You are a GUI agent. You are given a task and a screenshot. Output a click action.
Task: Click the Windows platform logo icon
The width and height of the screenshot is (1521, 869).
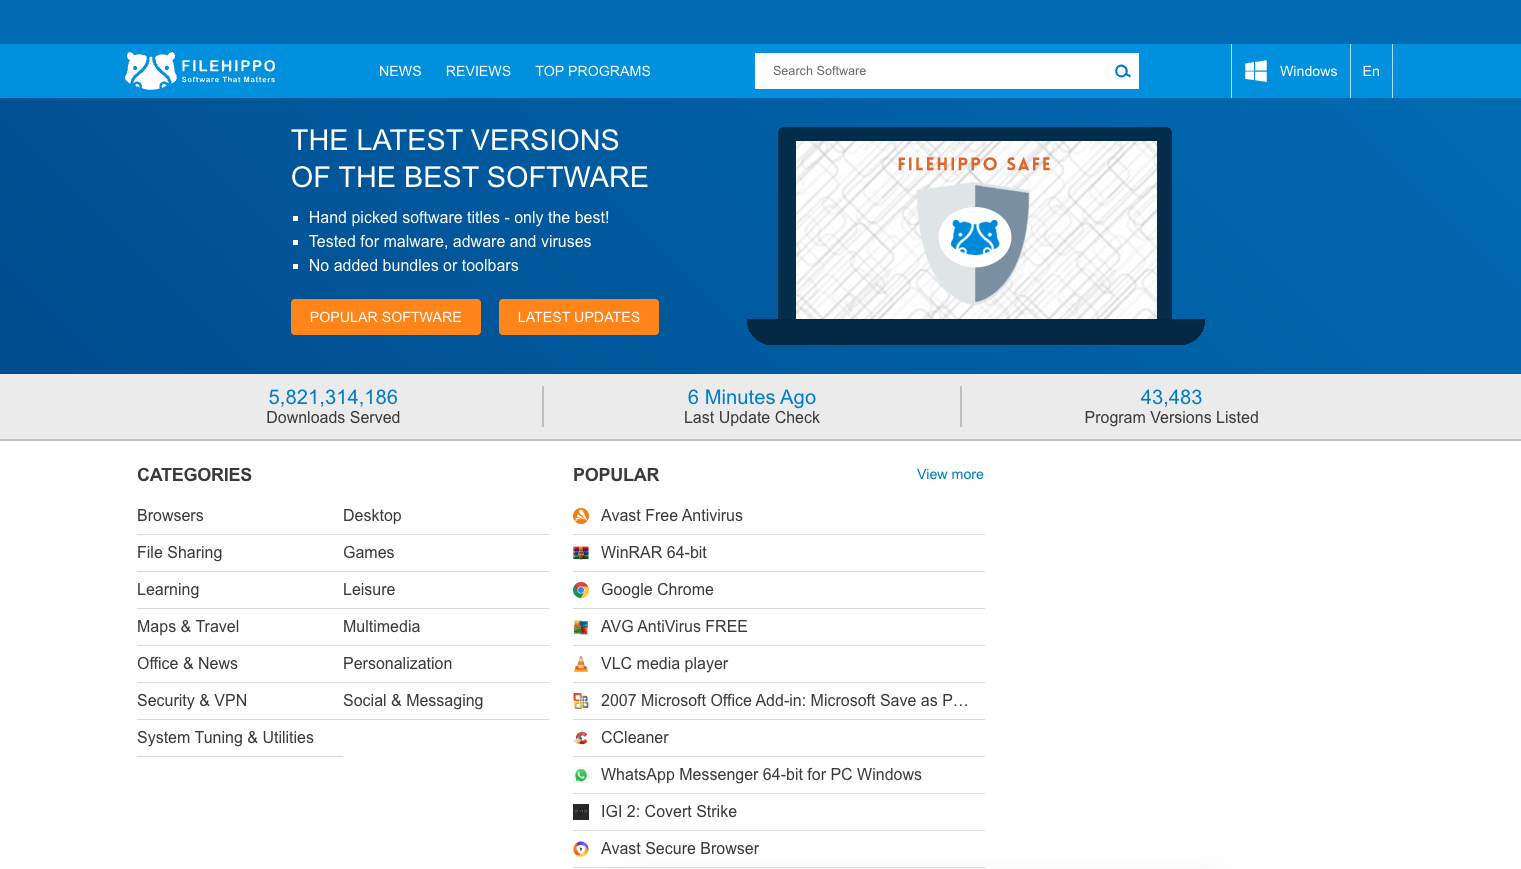(x=1256, y=71)
